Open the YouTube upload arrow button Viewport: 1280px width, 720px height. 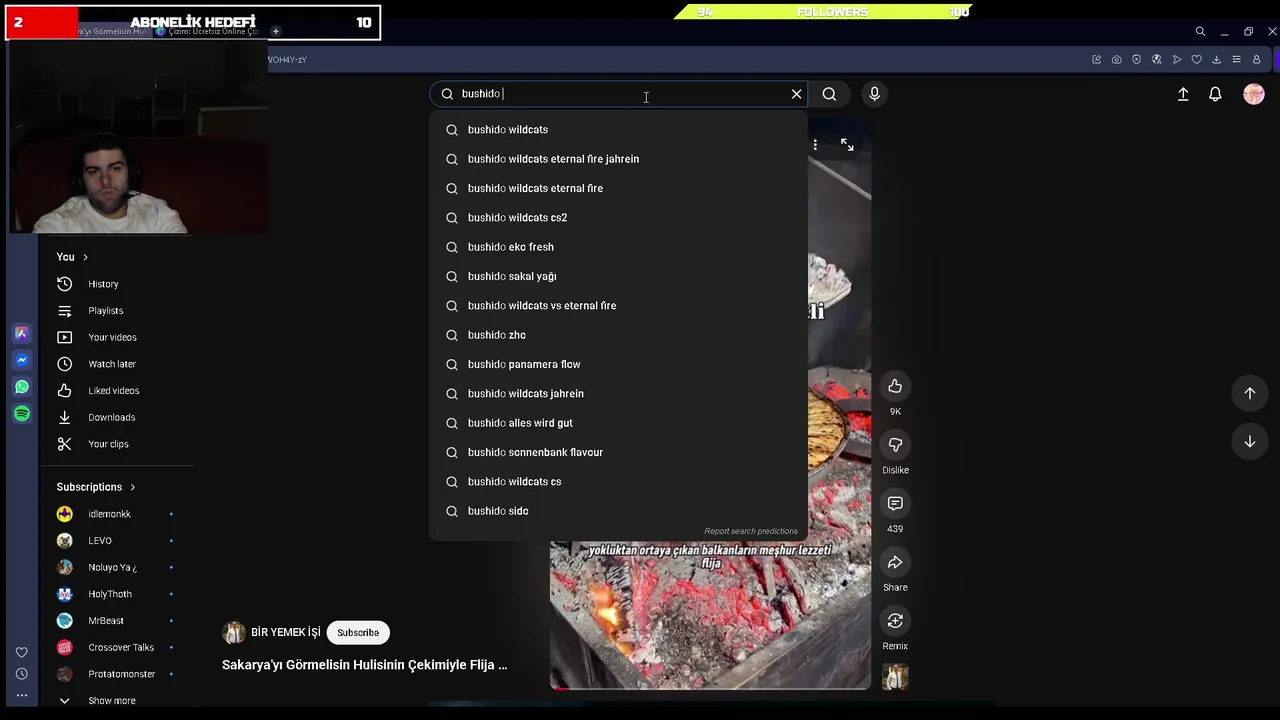[1183, 94]
